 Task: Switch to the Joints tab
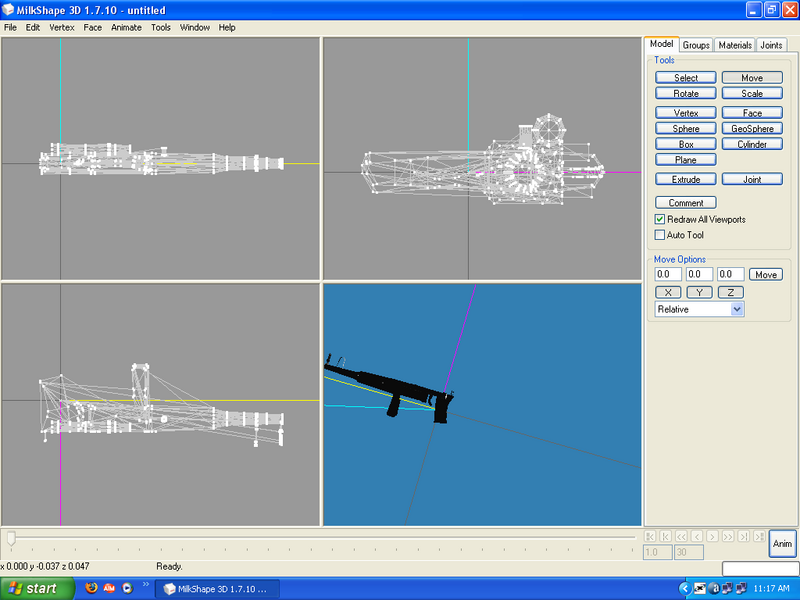771,45
